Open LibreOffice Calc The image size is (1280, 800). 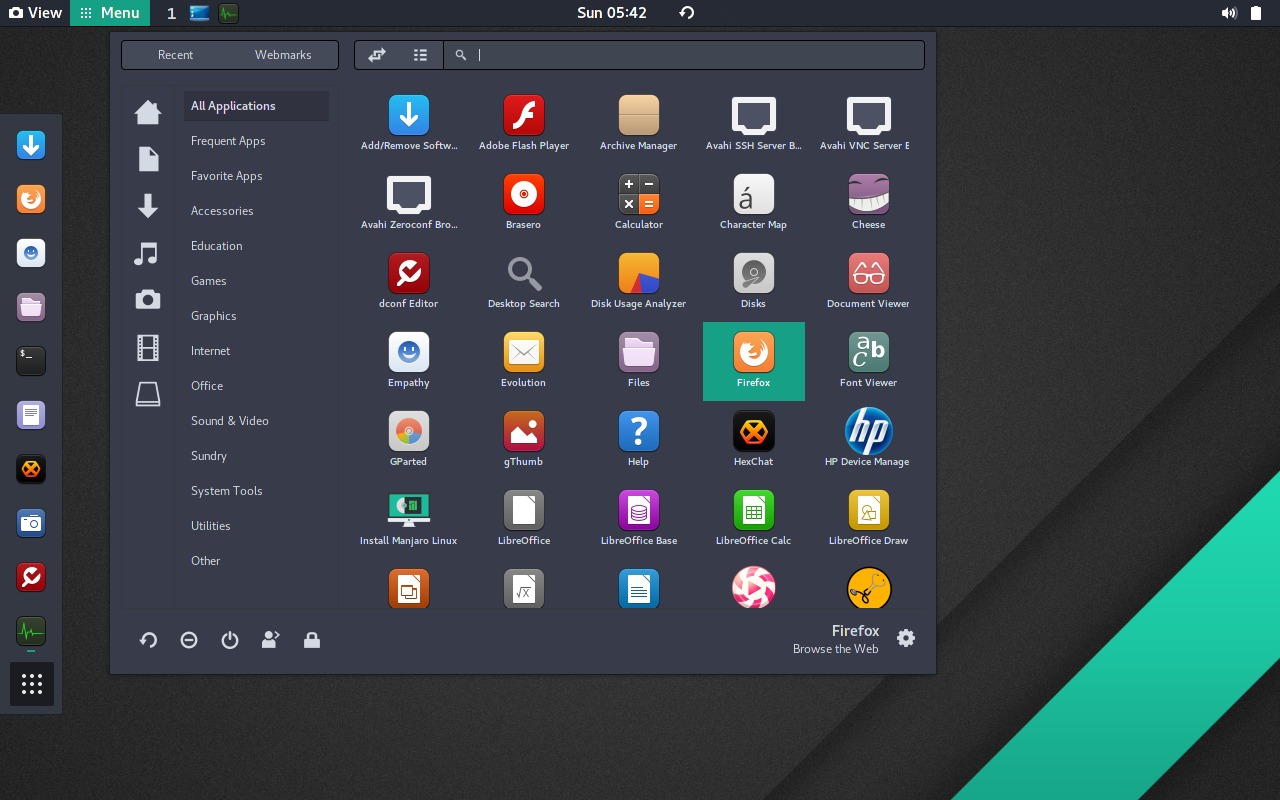point(753,516)
